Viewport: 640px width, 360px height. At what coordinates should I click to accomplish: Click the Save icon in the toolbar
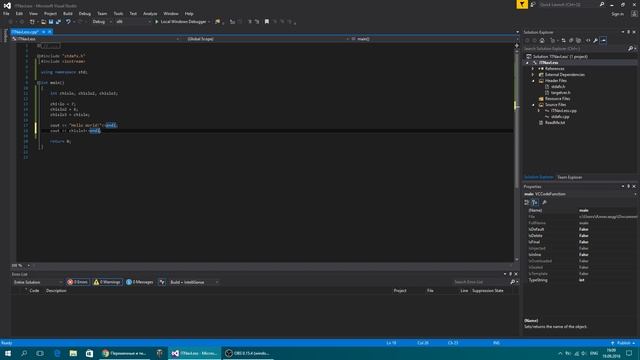pos(51,22)
